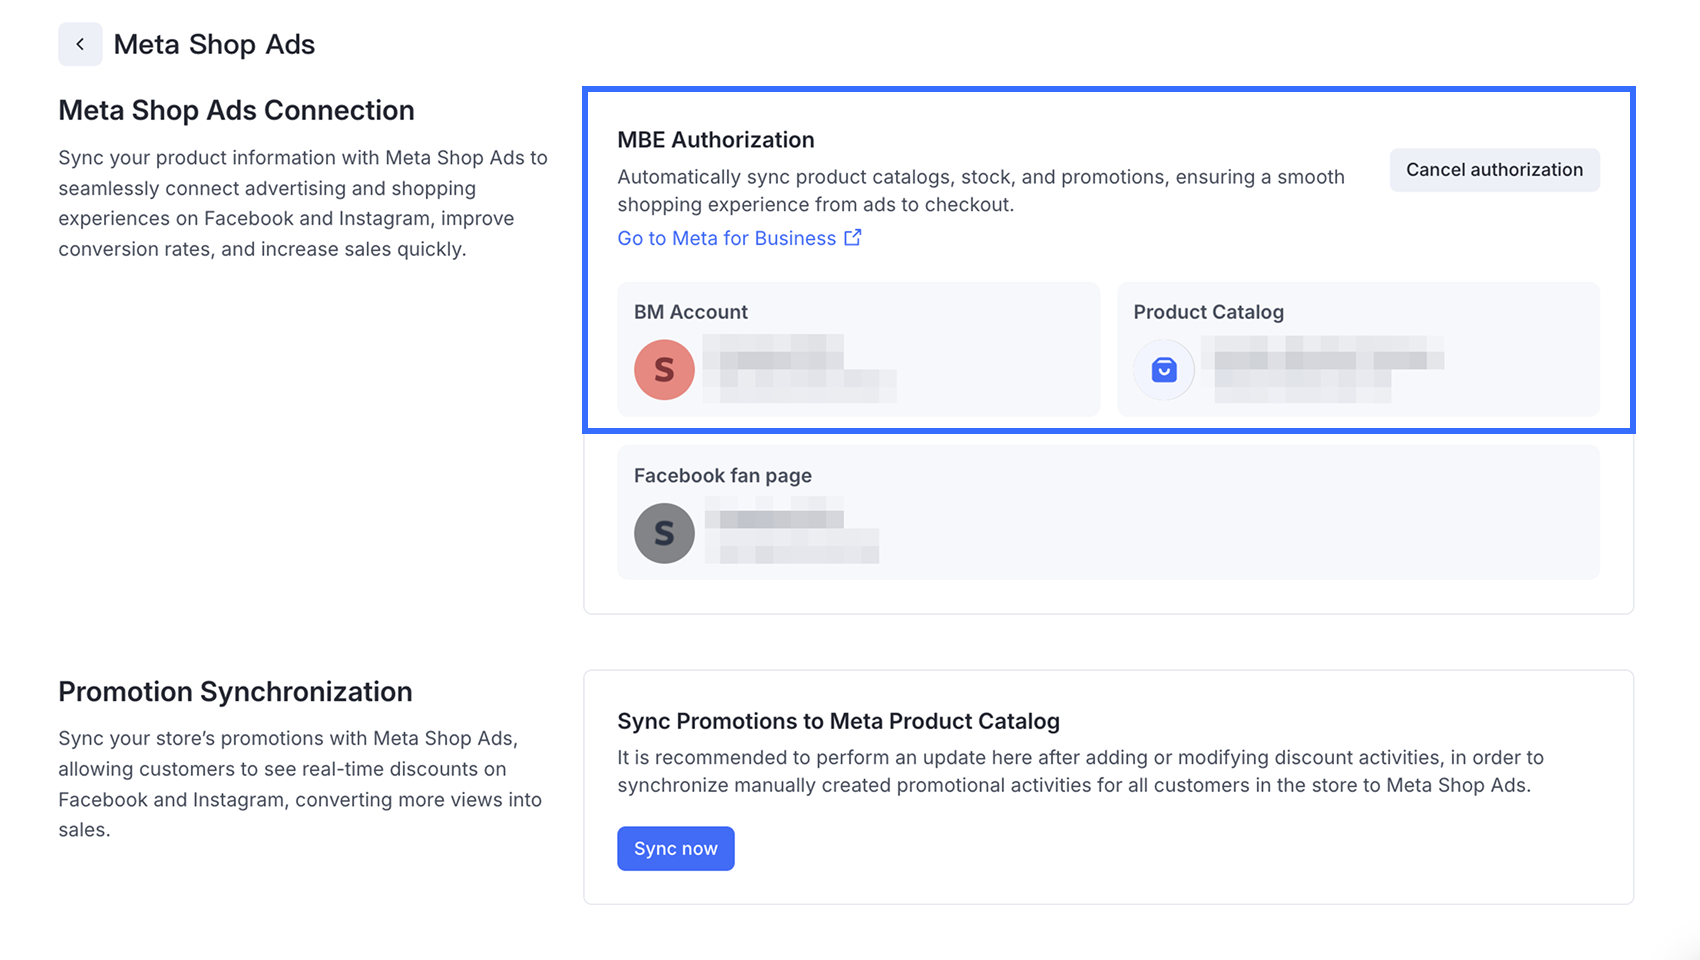Click the Promotion Synchronization heading
This screenshot has height=960, width=1700.
tap(235, 692)
